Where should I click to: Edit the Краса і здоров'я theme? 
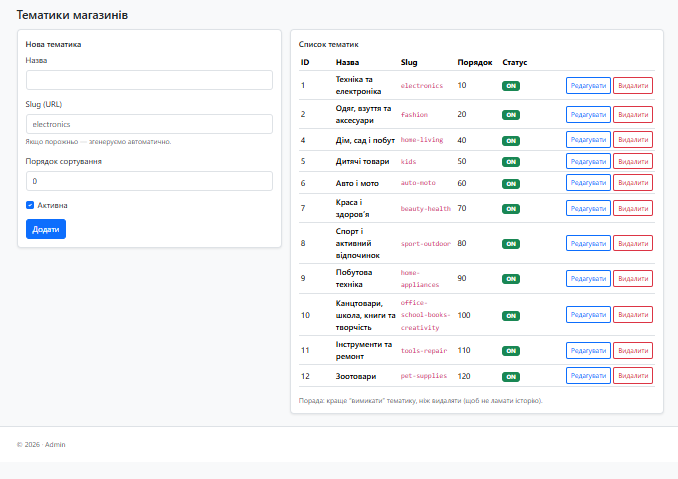[x=588, y=208]
